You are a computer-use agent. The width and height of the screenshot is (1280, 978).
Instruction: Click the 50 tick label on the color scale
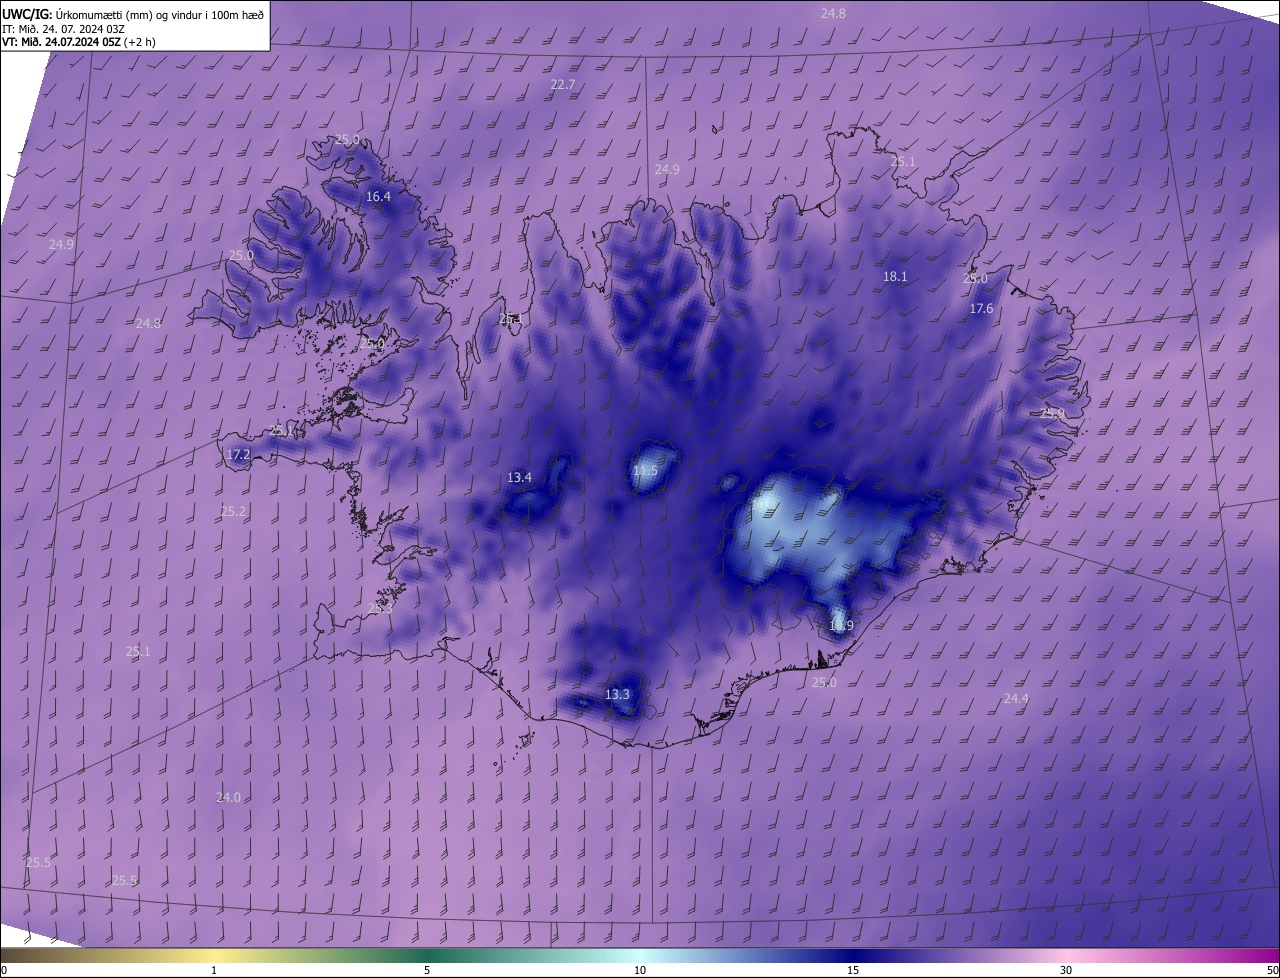[x=1272, y=970]
